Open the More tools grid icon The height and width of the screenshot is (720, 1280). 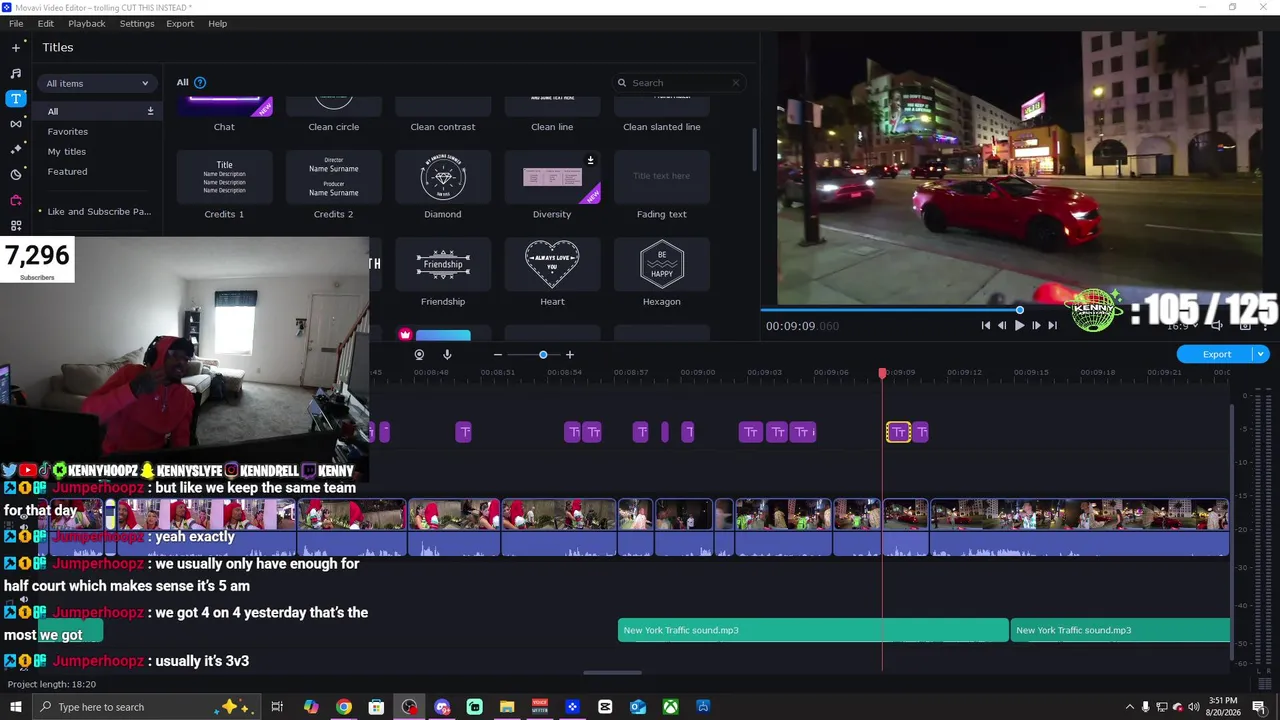[15, 226]
